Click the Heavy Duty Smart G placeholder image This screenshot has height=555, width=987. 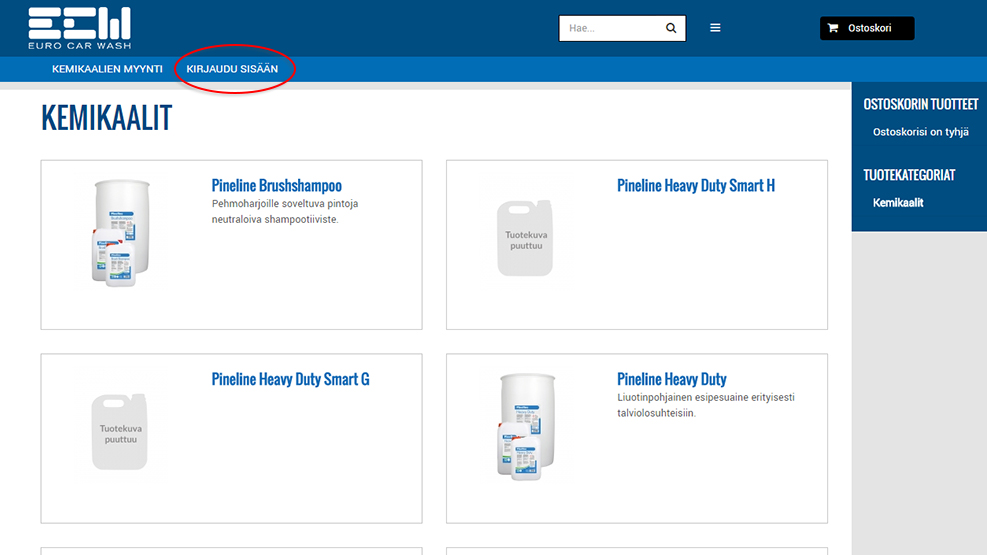120,432
